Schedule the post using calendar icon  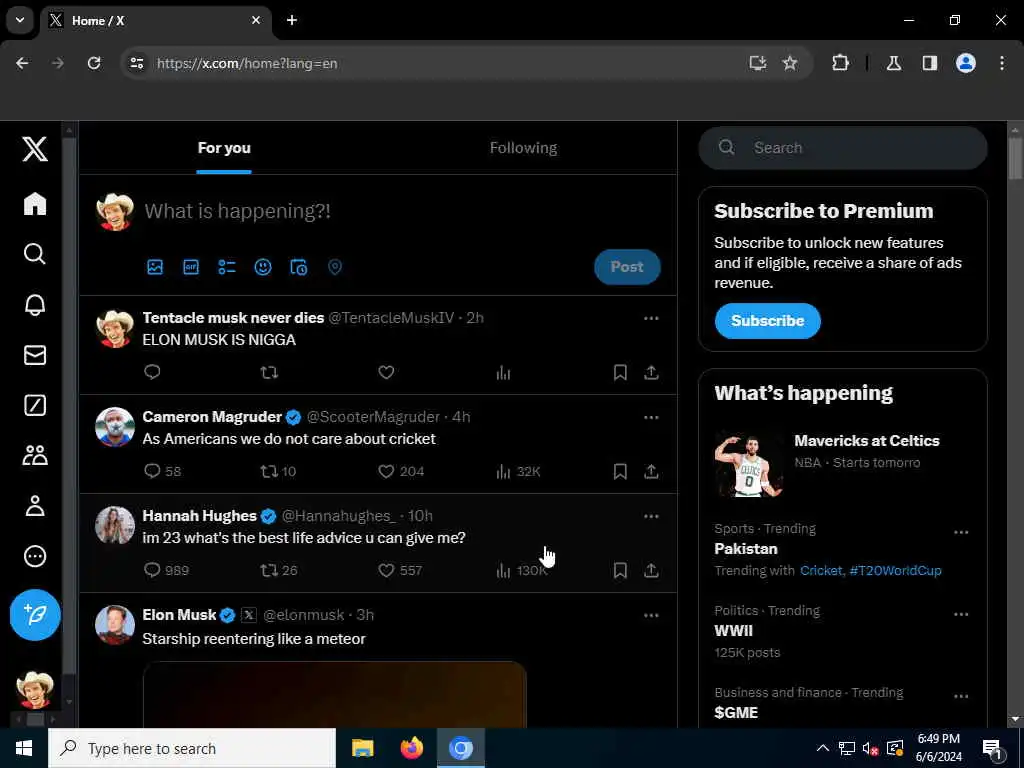tap(298, 266)
